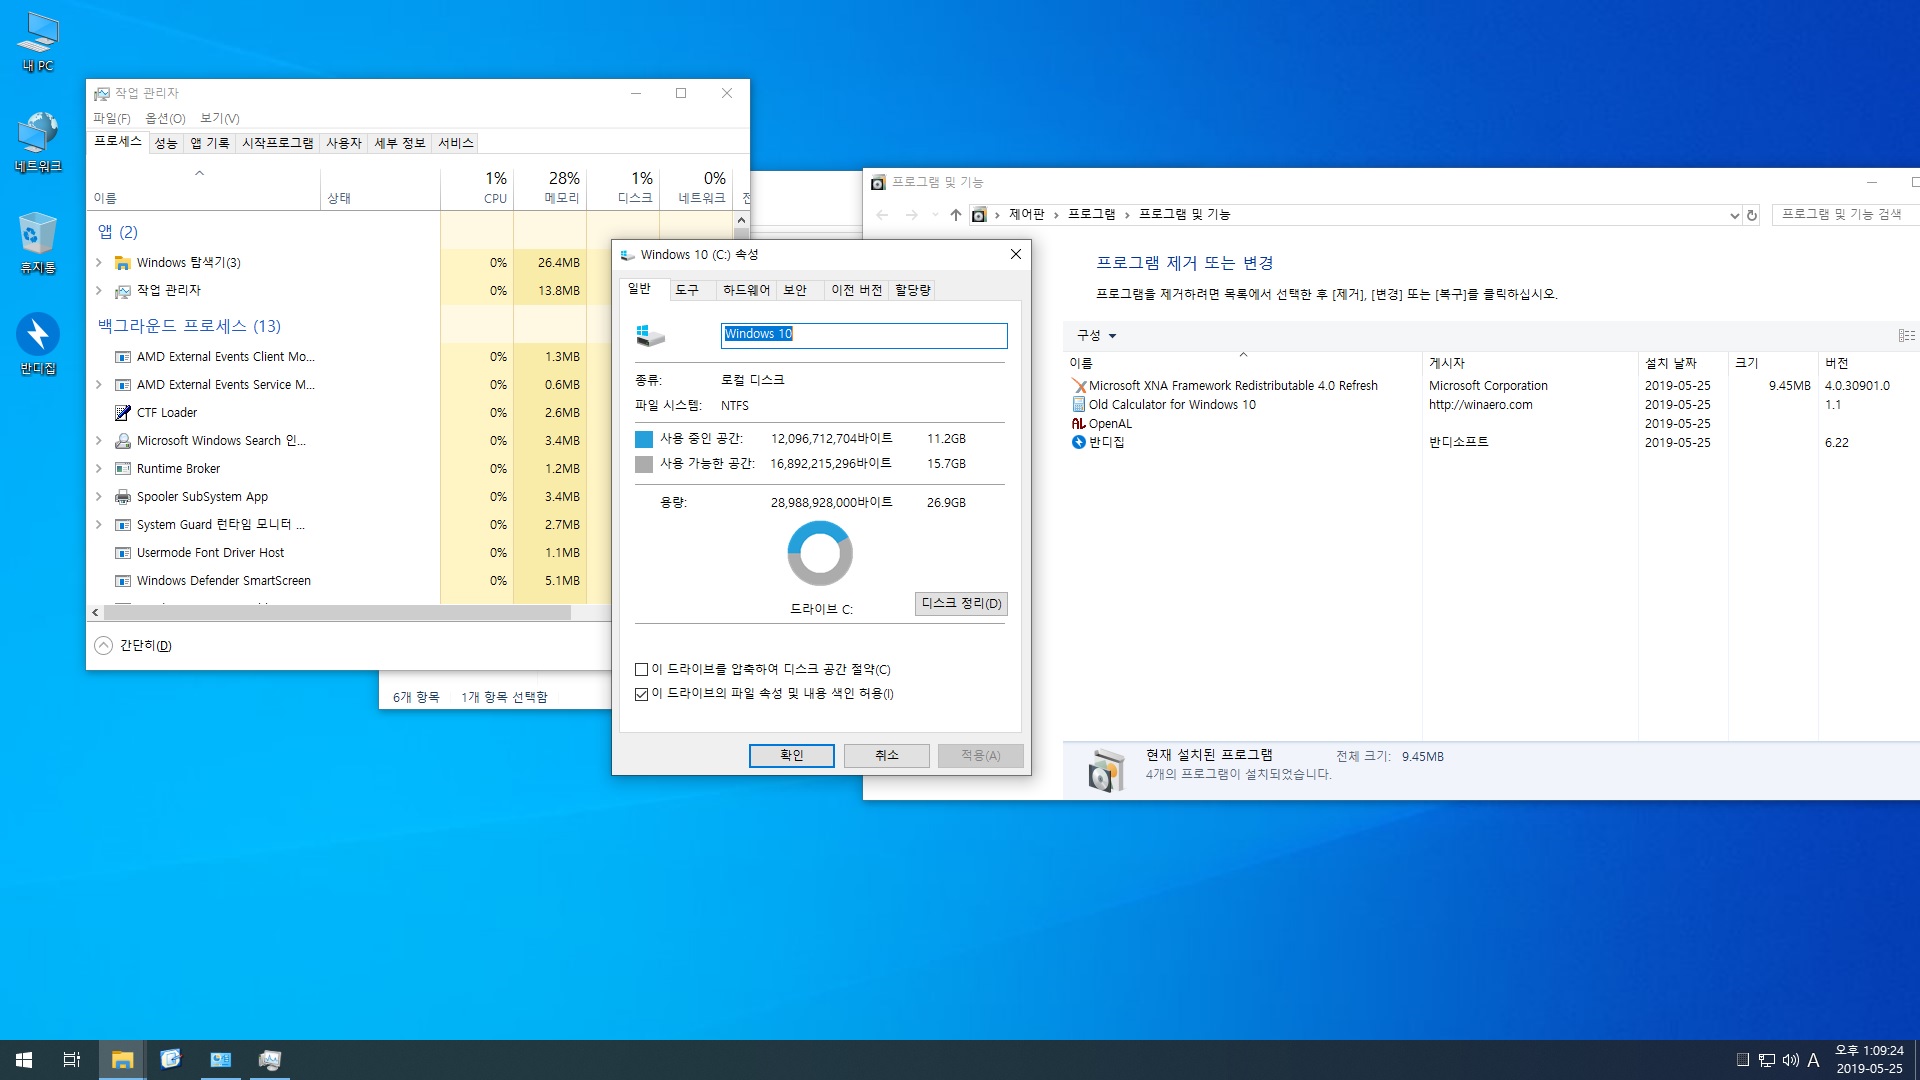The height and width of the screenshot is (1080, 1920).
Task: Open 옵션(O) menu in Task Manager
Action: pyautogui.click(x=166, y=118)
